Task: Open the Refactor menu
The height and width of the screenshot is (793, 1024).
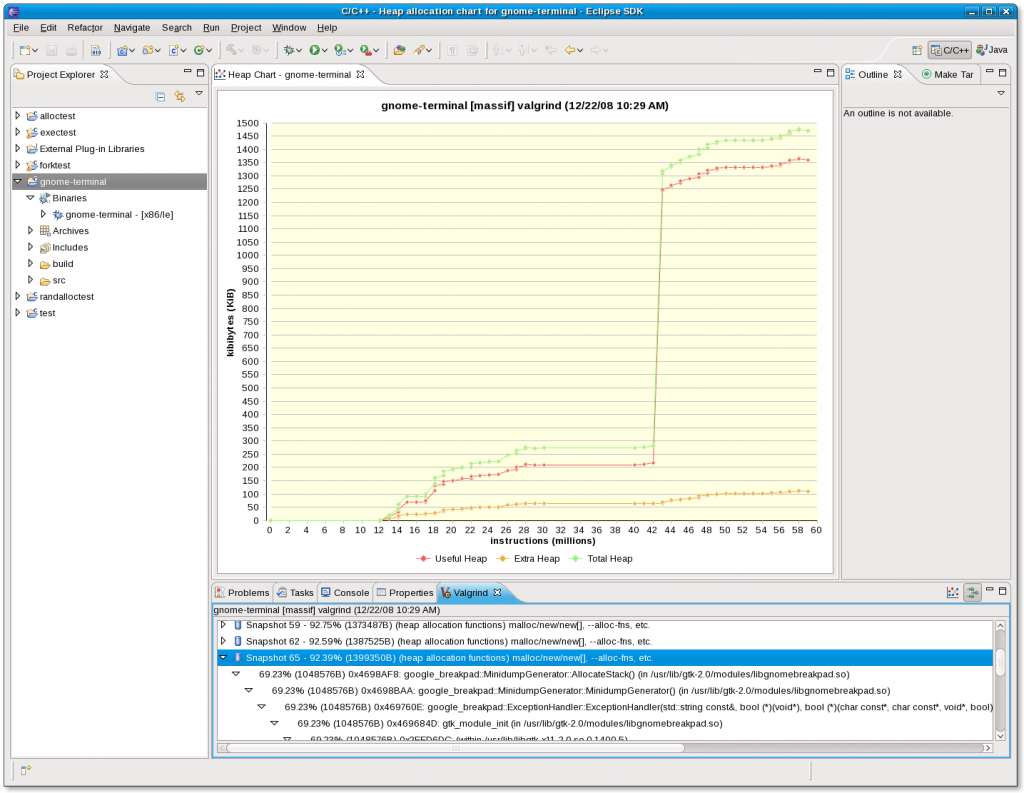Action: 85,27
